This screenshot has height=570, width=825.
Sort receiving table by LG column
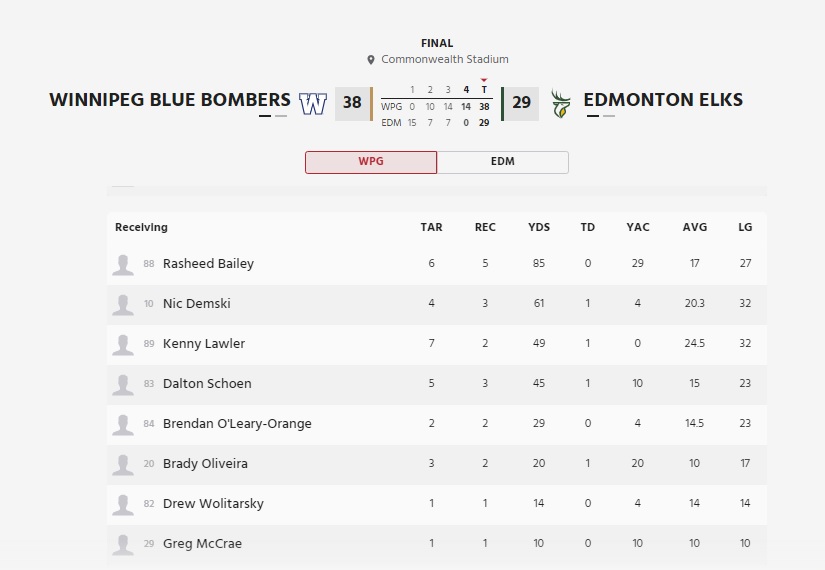pos(745,228)
